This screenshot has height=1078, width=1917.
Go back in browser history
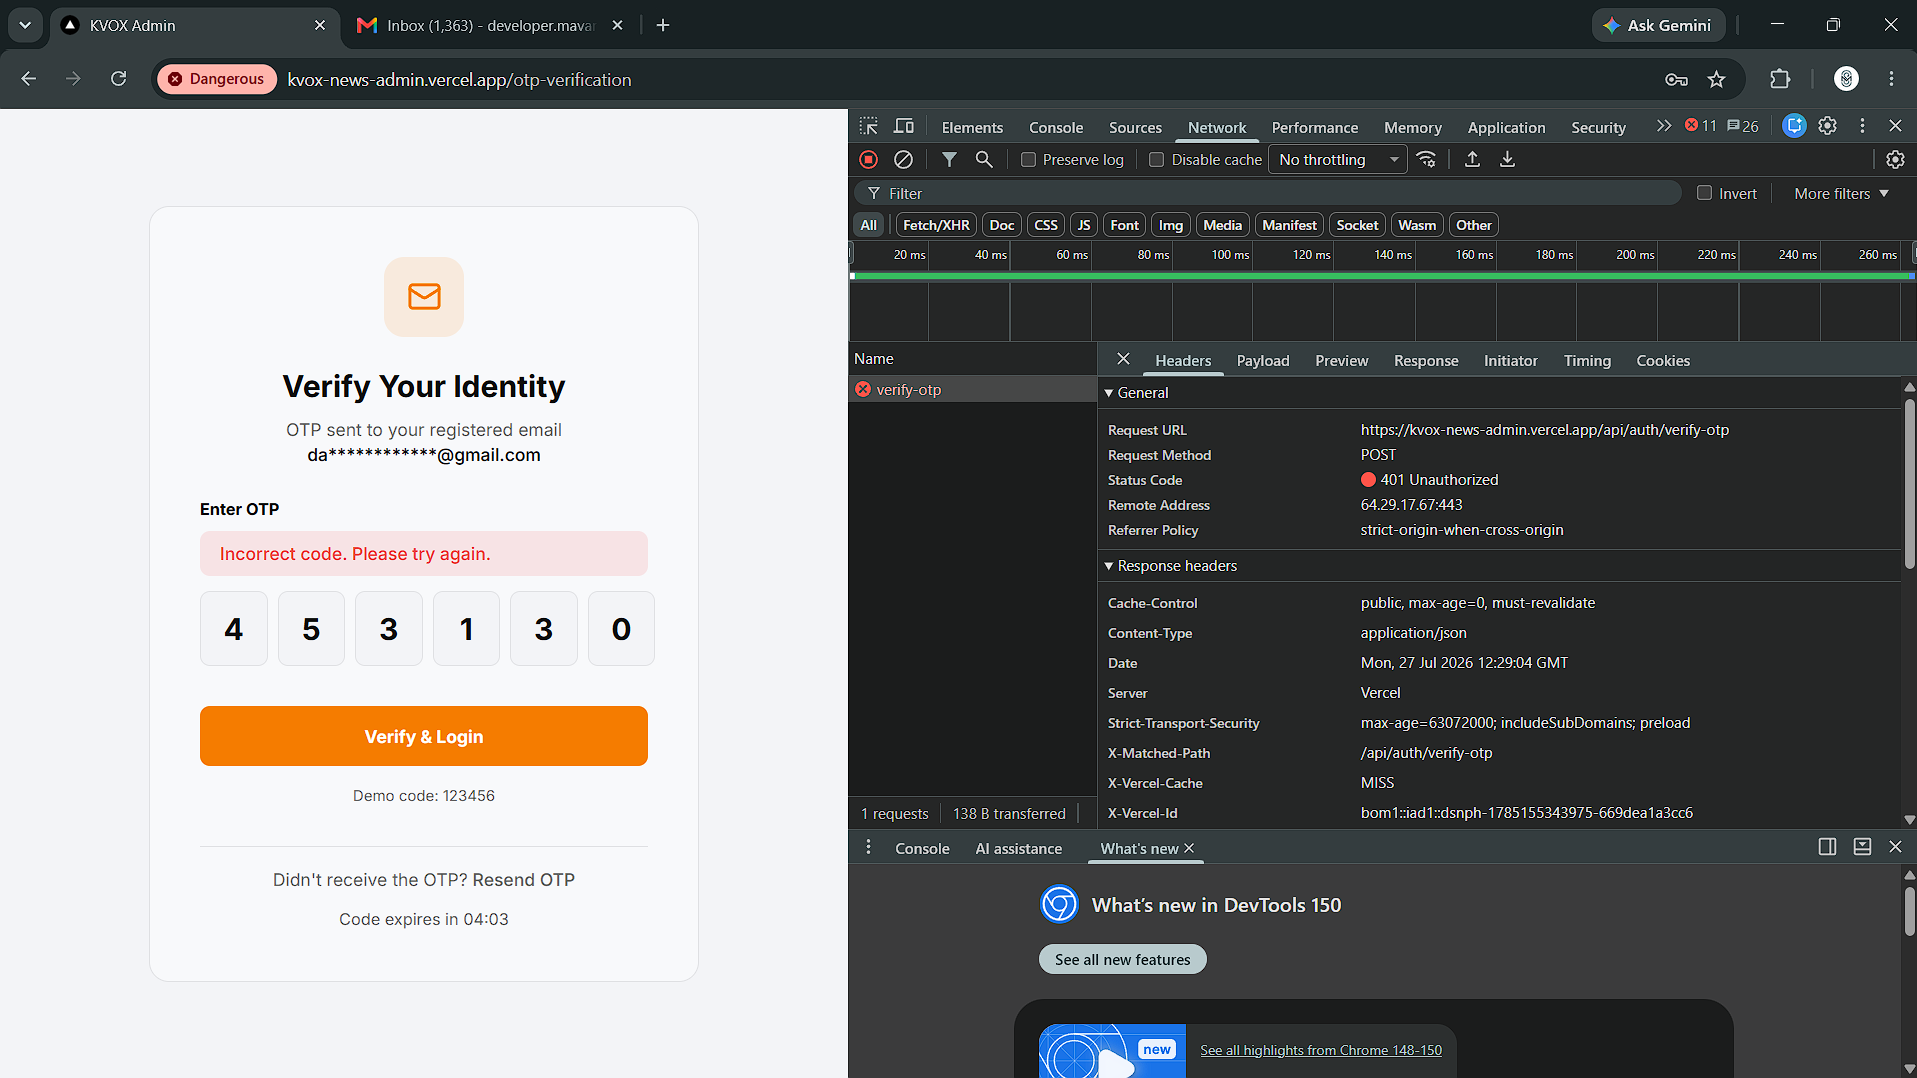pos(28,79)
